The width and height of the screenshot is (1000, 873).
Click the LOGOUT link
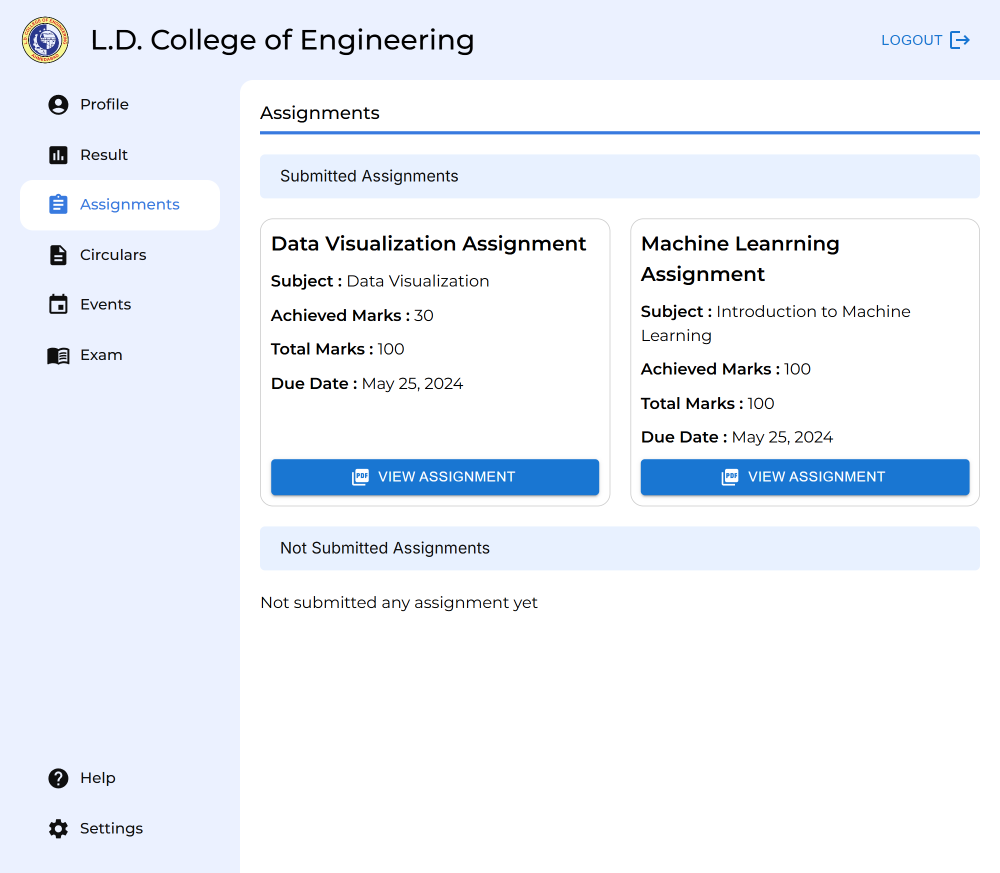click(911, 40)
